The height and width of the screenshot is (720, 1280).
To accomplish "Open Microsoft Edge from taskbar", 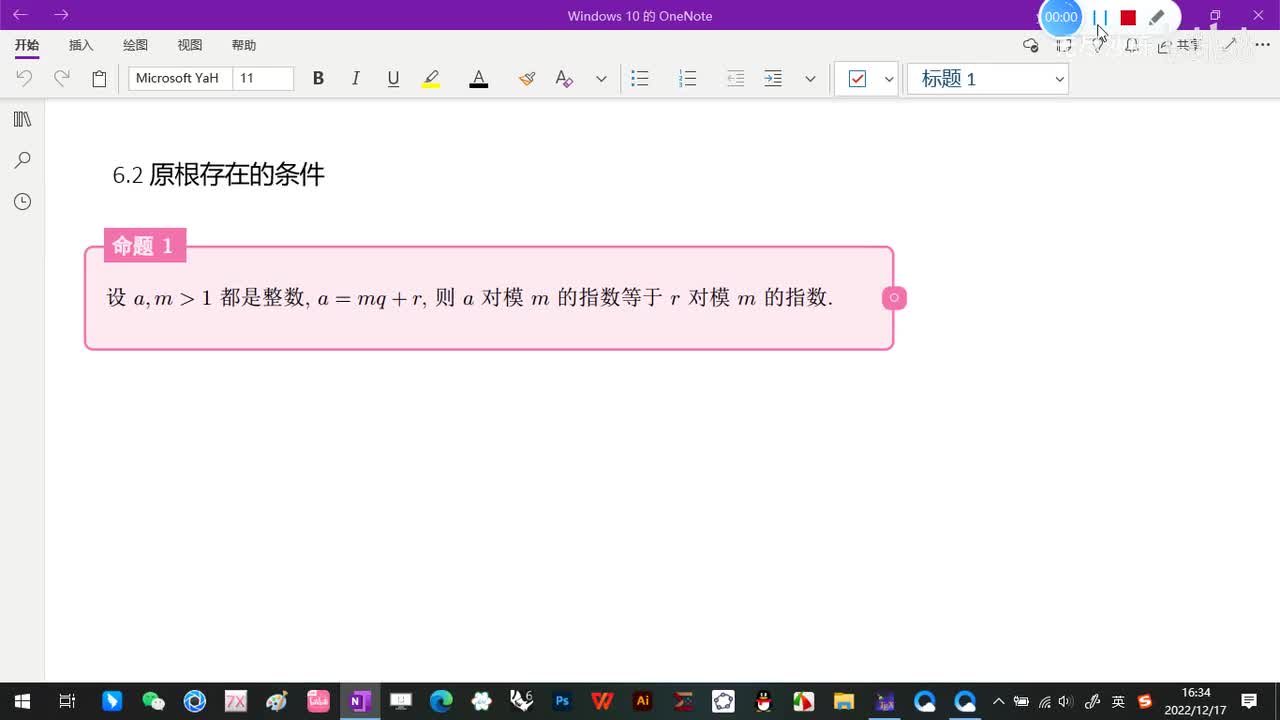I will (441, 701).
